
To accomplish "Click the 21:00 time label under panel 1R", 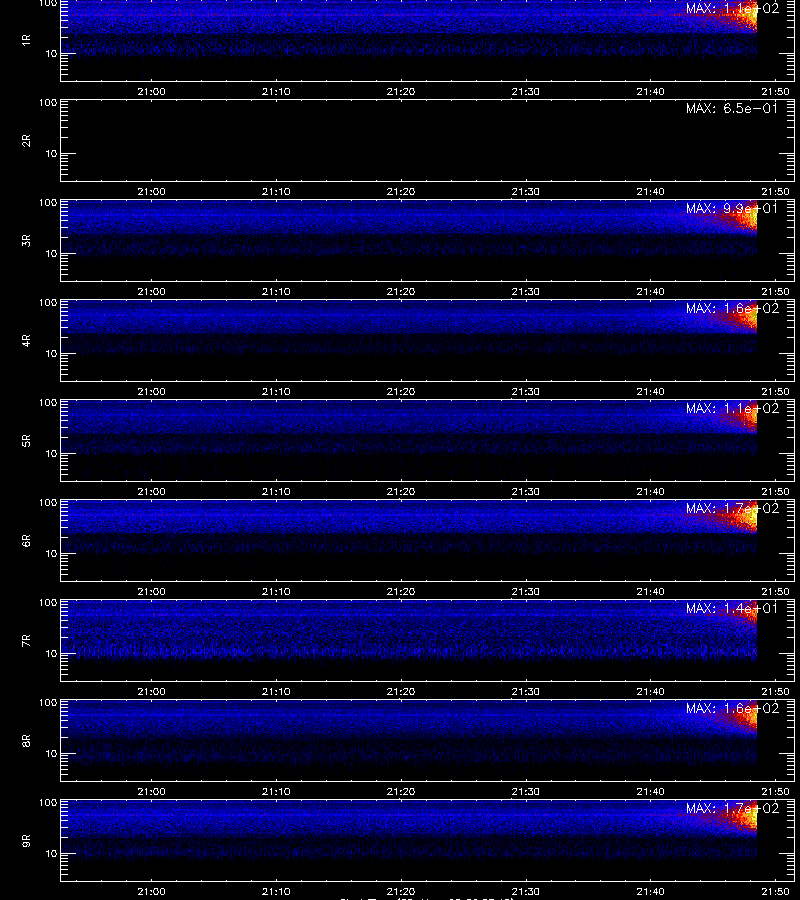I will point(152,92).
